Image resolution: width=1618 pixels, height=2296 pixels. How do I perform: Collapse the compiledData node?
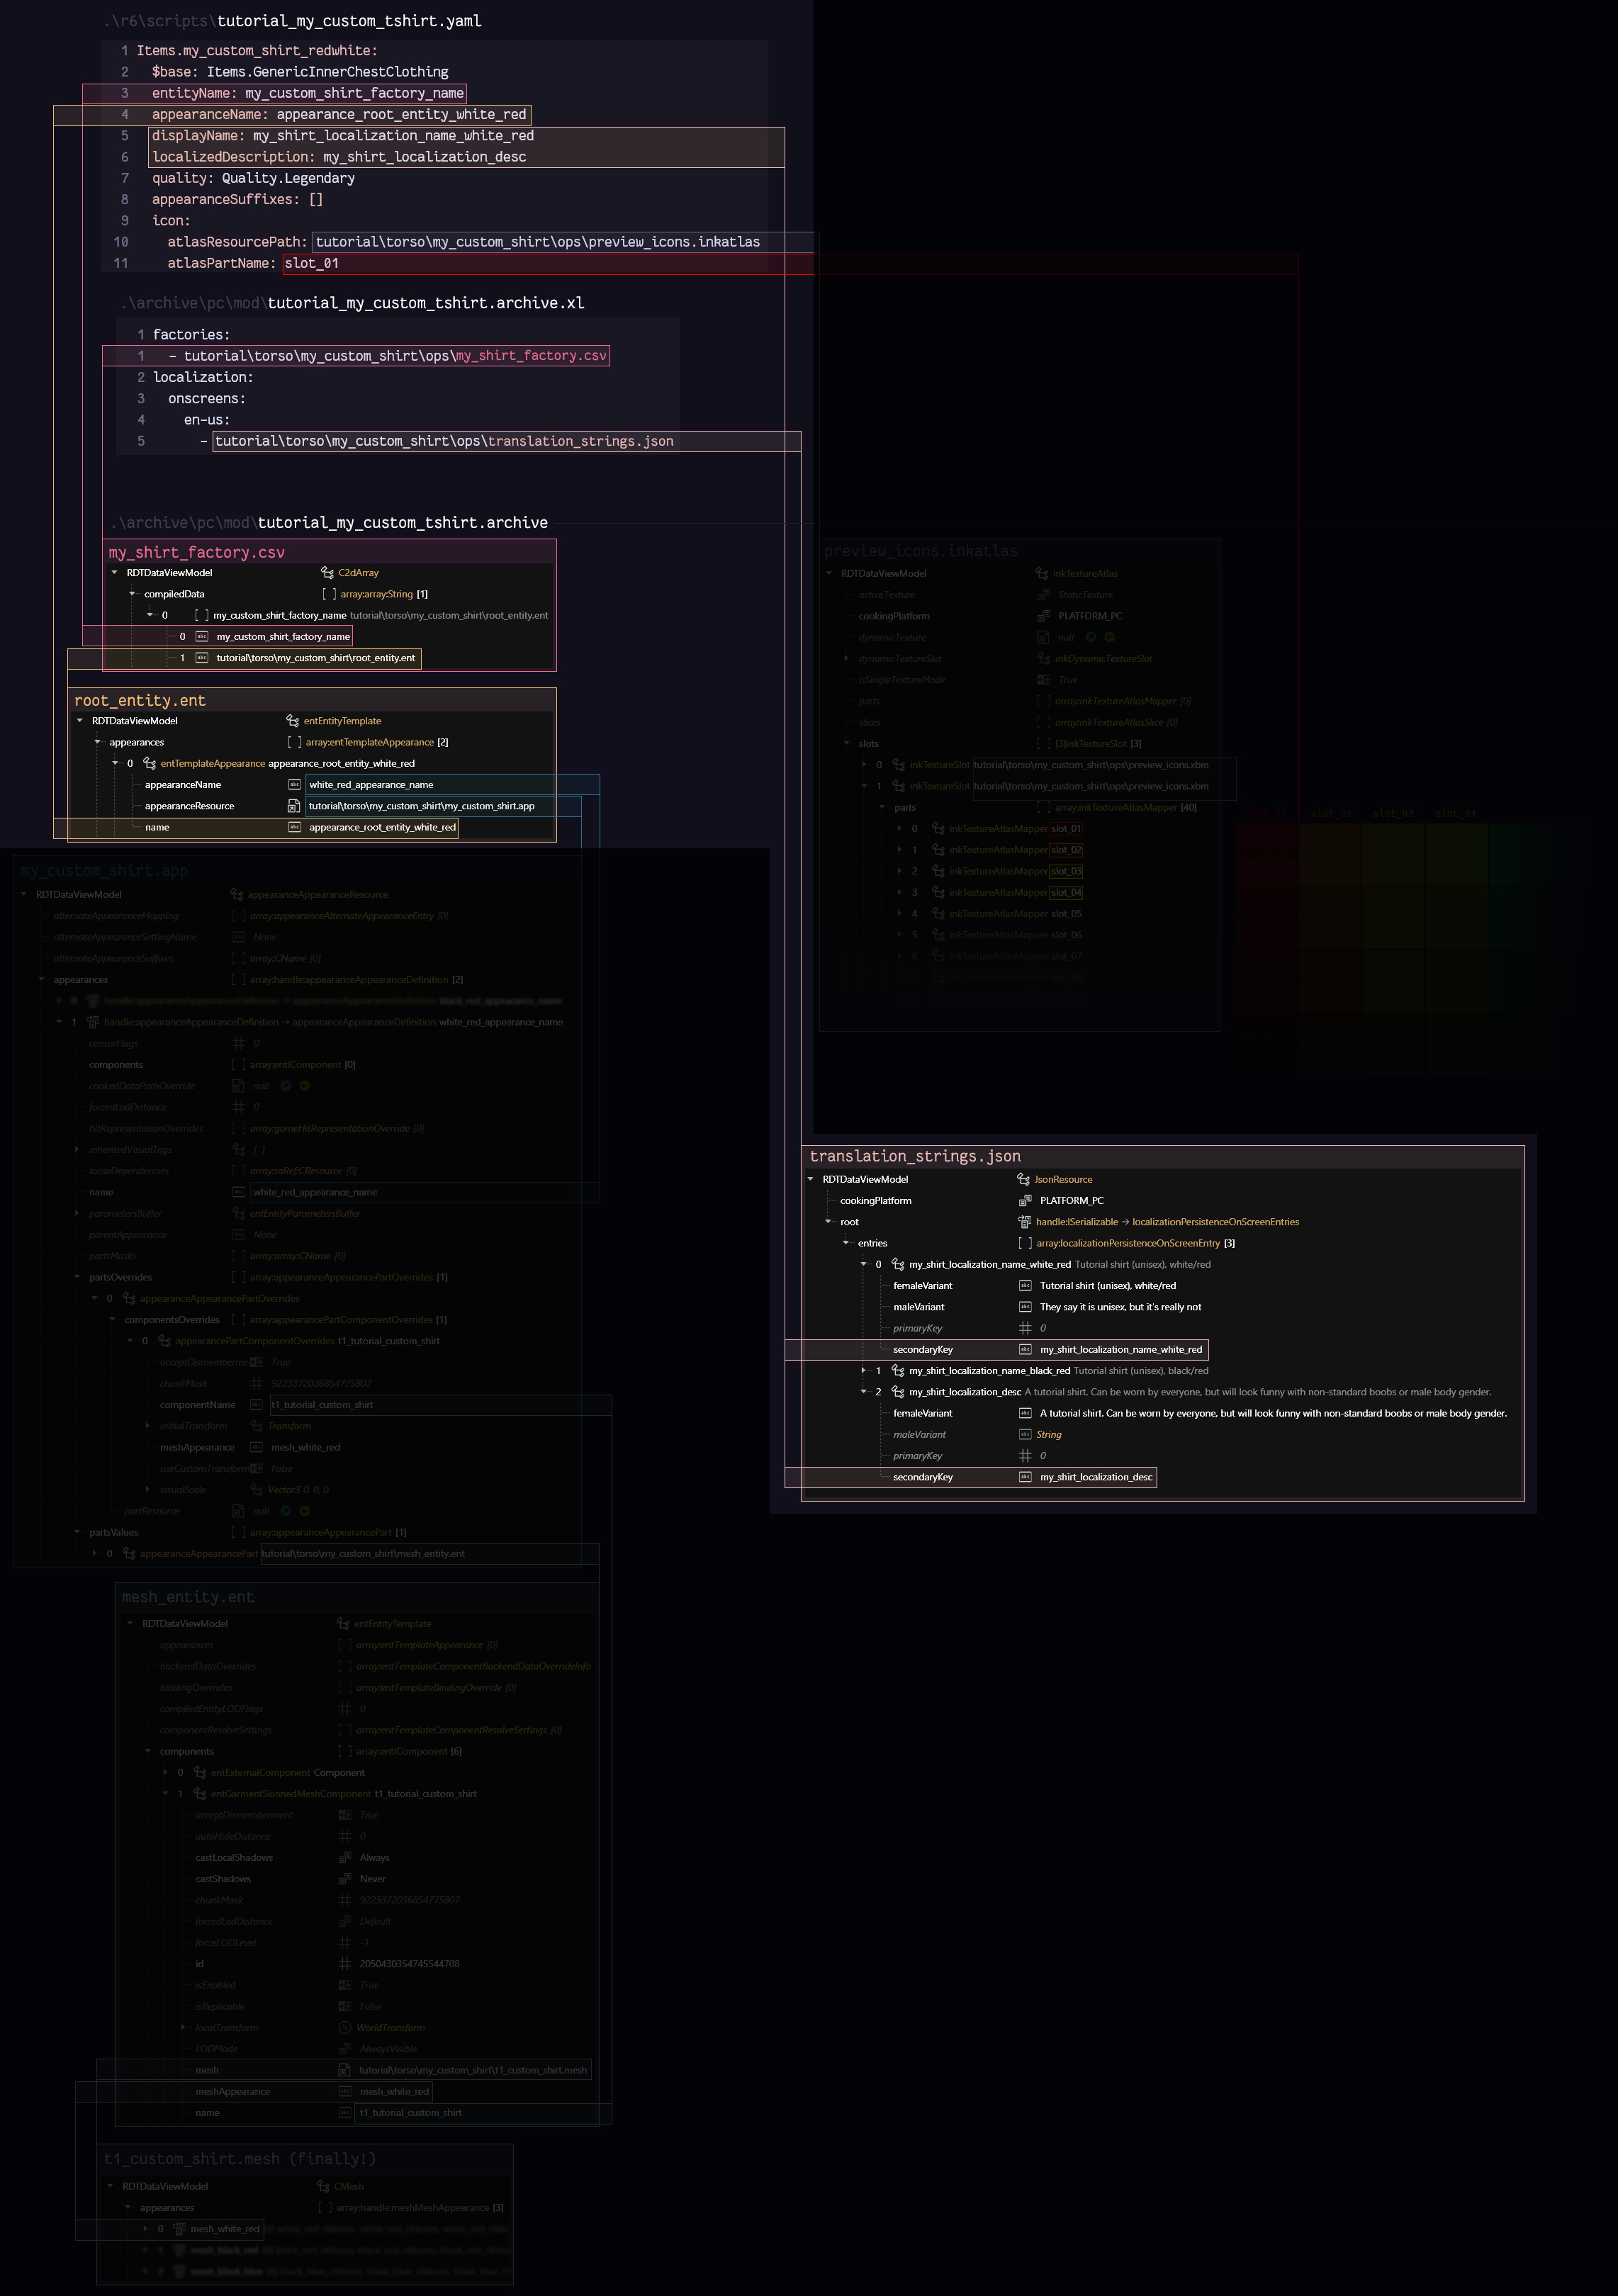pos(132,594)
